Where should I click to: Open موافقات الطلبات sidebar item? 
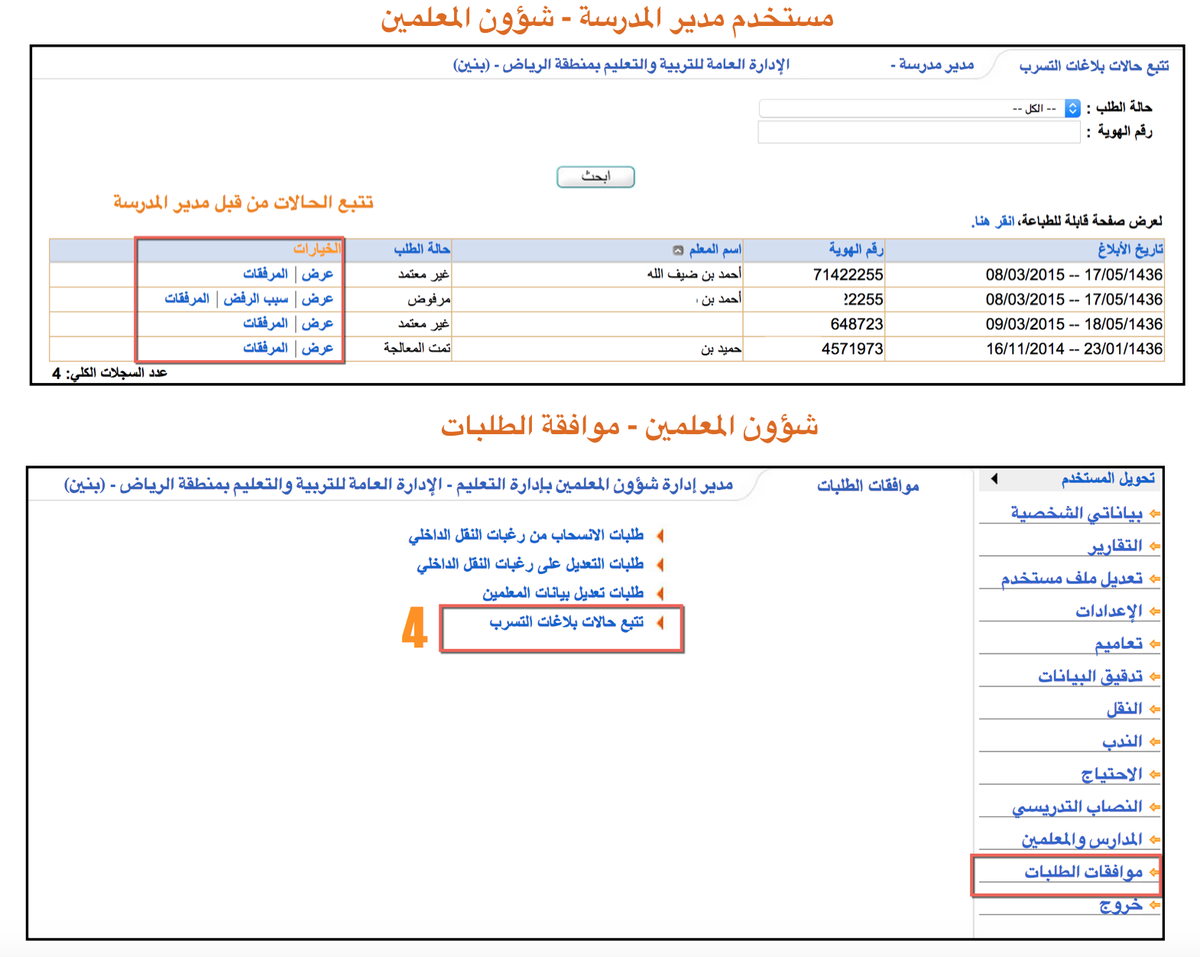pyautogui.click(x=1084, y=873)
